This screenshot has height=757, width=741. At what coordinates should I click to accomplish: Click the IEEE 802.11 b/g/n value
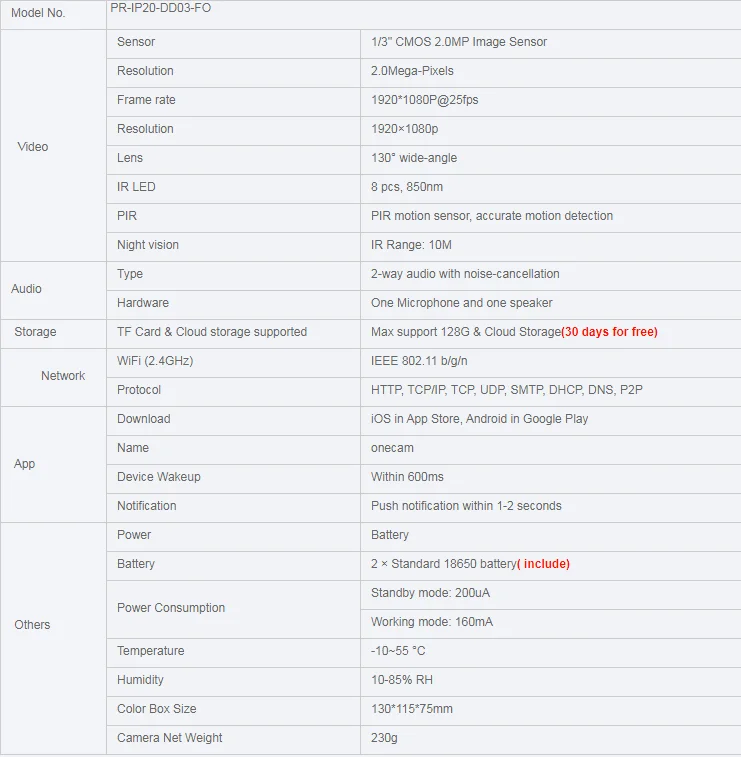(x=419, y=361)
